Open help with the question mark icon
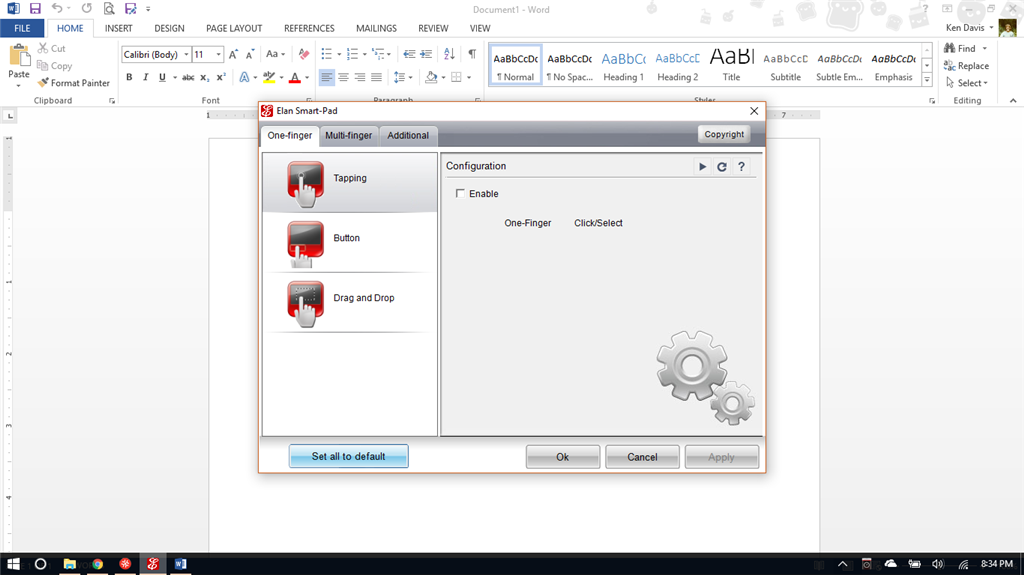Screen dimensions: 1024x575 coord(741,167)
